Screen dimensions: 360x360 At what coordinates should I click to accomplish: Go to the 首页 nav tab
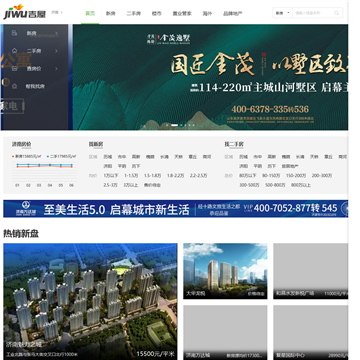pos(90,14)
